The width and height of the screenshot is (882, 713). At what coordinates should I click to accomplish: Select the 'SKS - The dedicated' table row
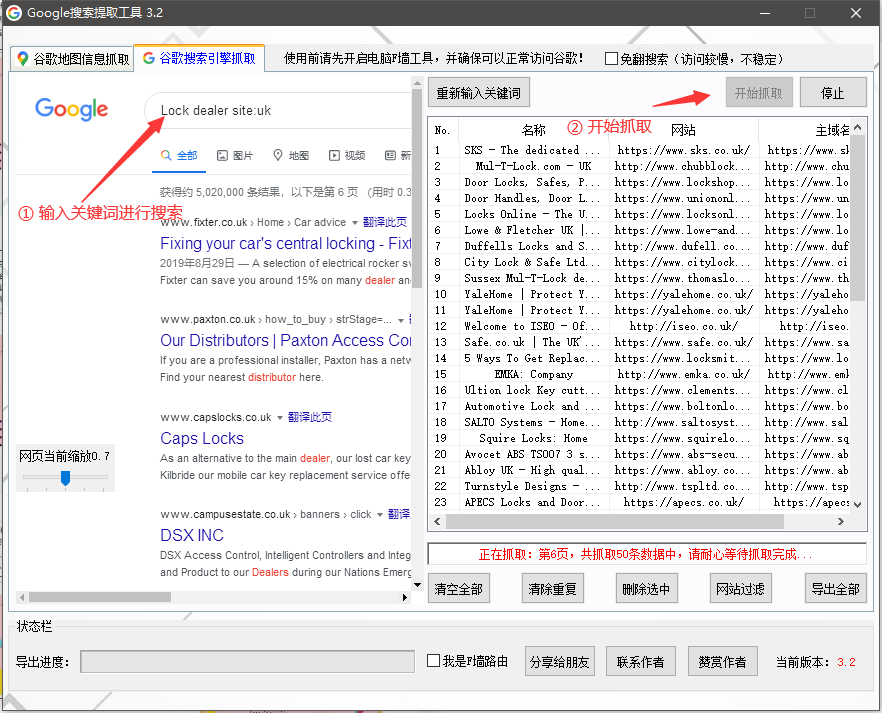tap(639, 150)
